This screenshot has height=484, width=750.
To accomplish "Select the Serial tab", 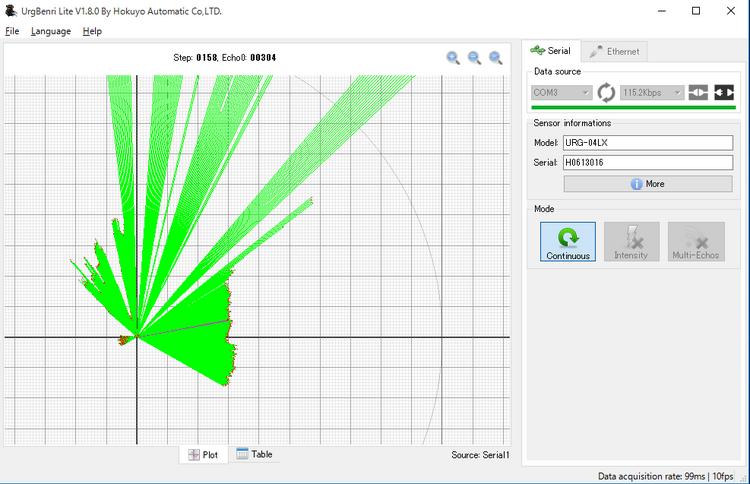I will click(550, 50).
